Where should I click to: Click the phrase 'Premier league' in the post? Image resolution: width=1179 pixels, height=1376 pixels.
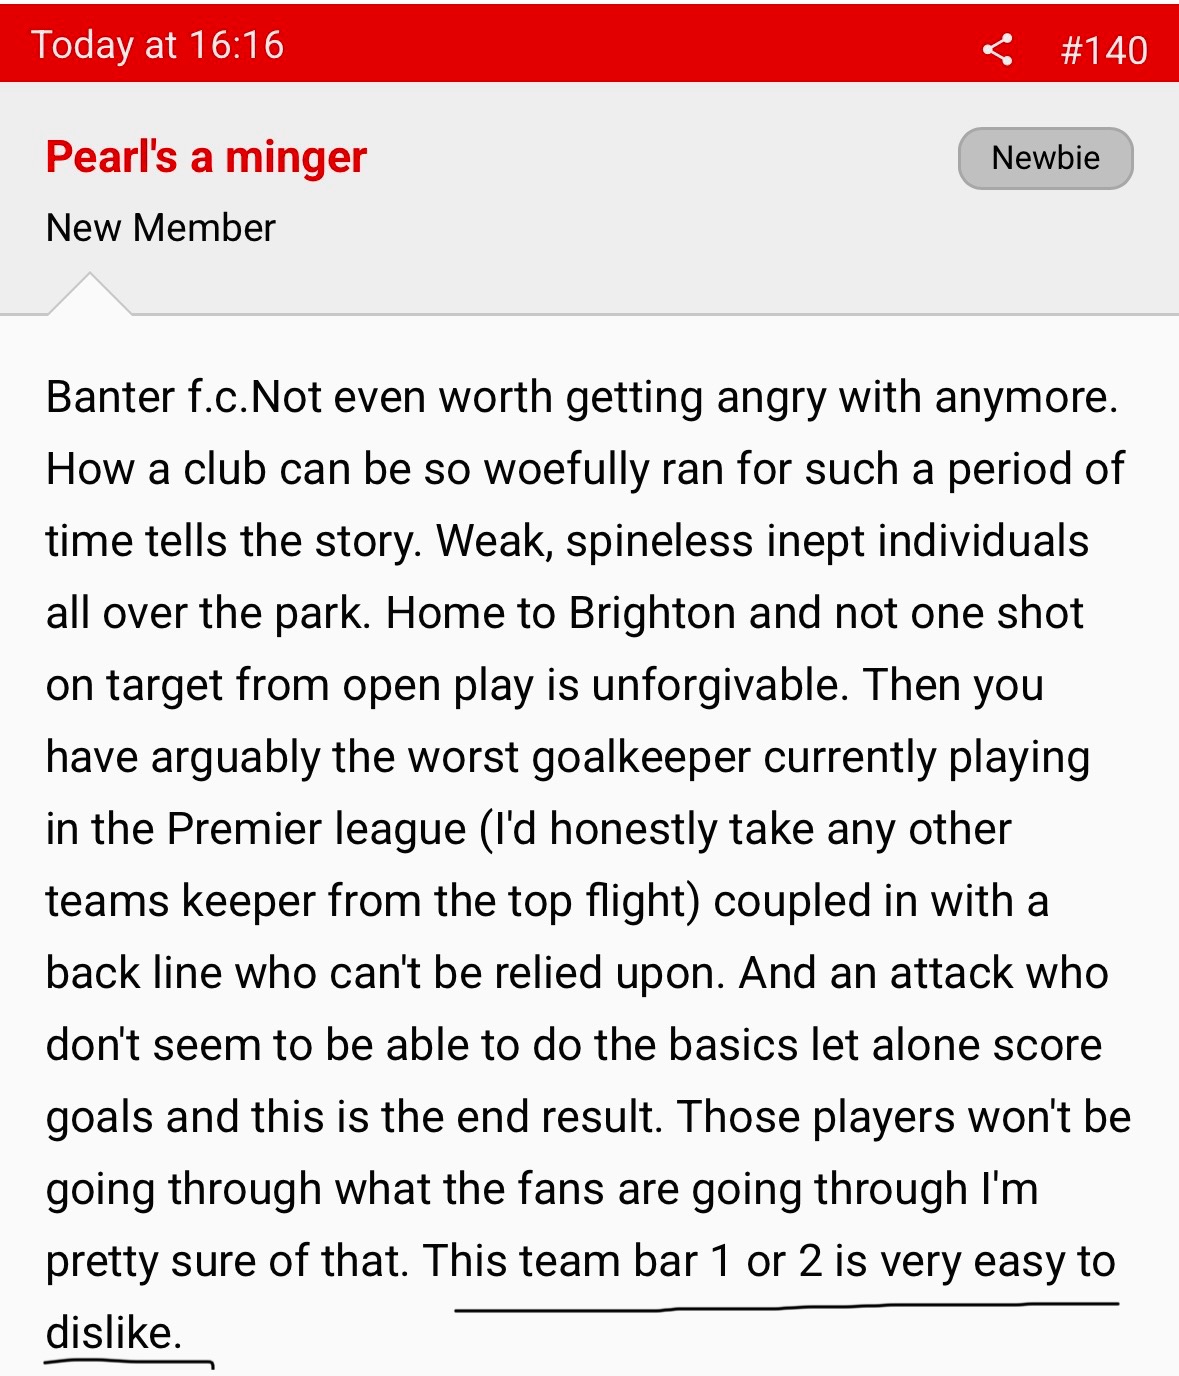(316, 830)
